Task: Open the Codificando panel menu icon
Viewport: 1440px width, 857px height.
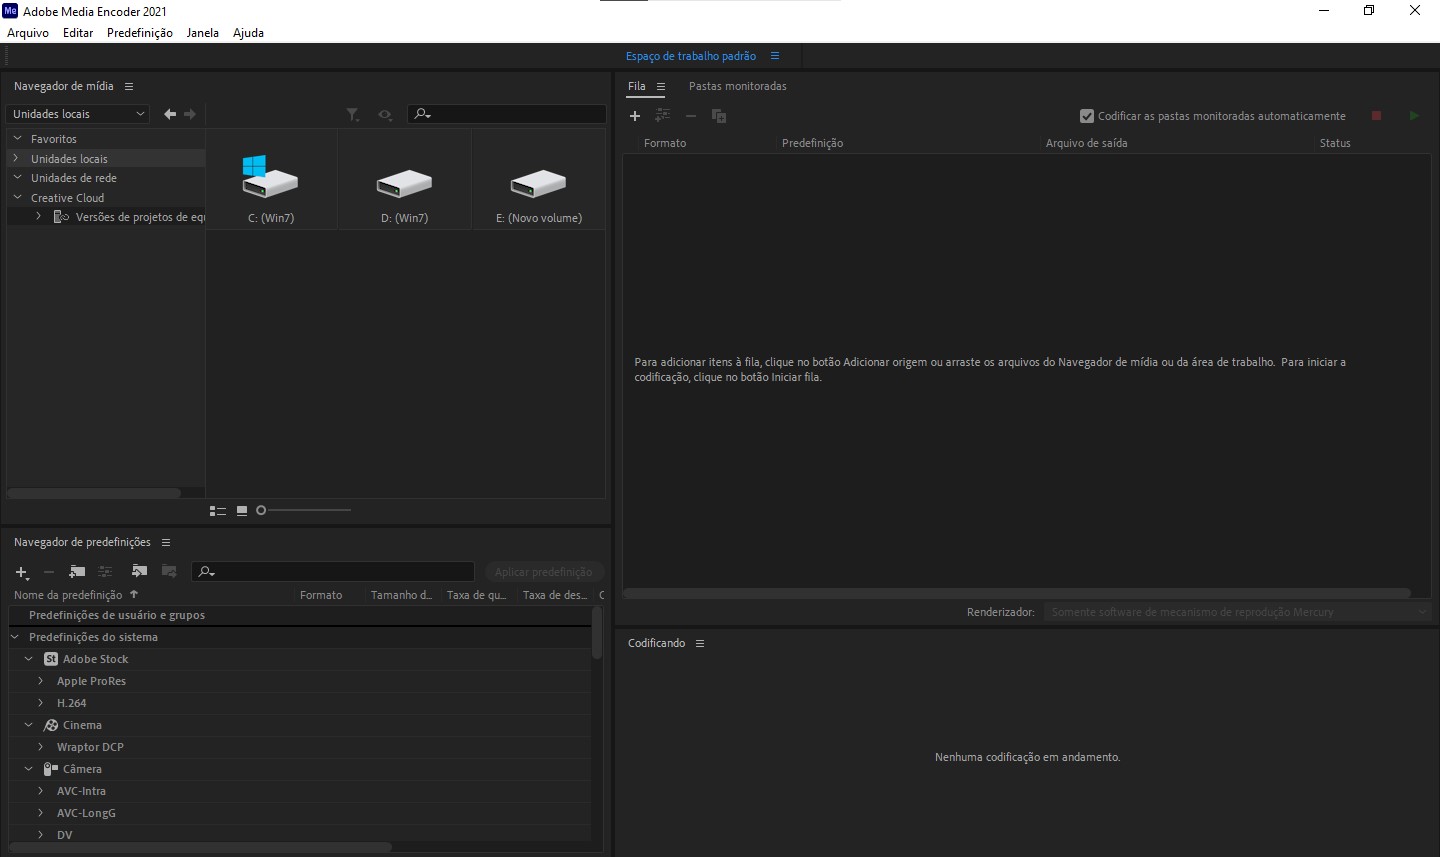Action: pos(700,644)
